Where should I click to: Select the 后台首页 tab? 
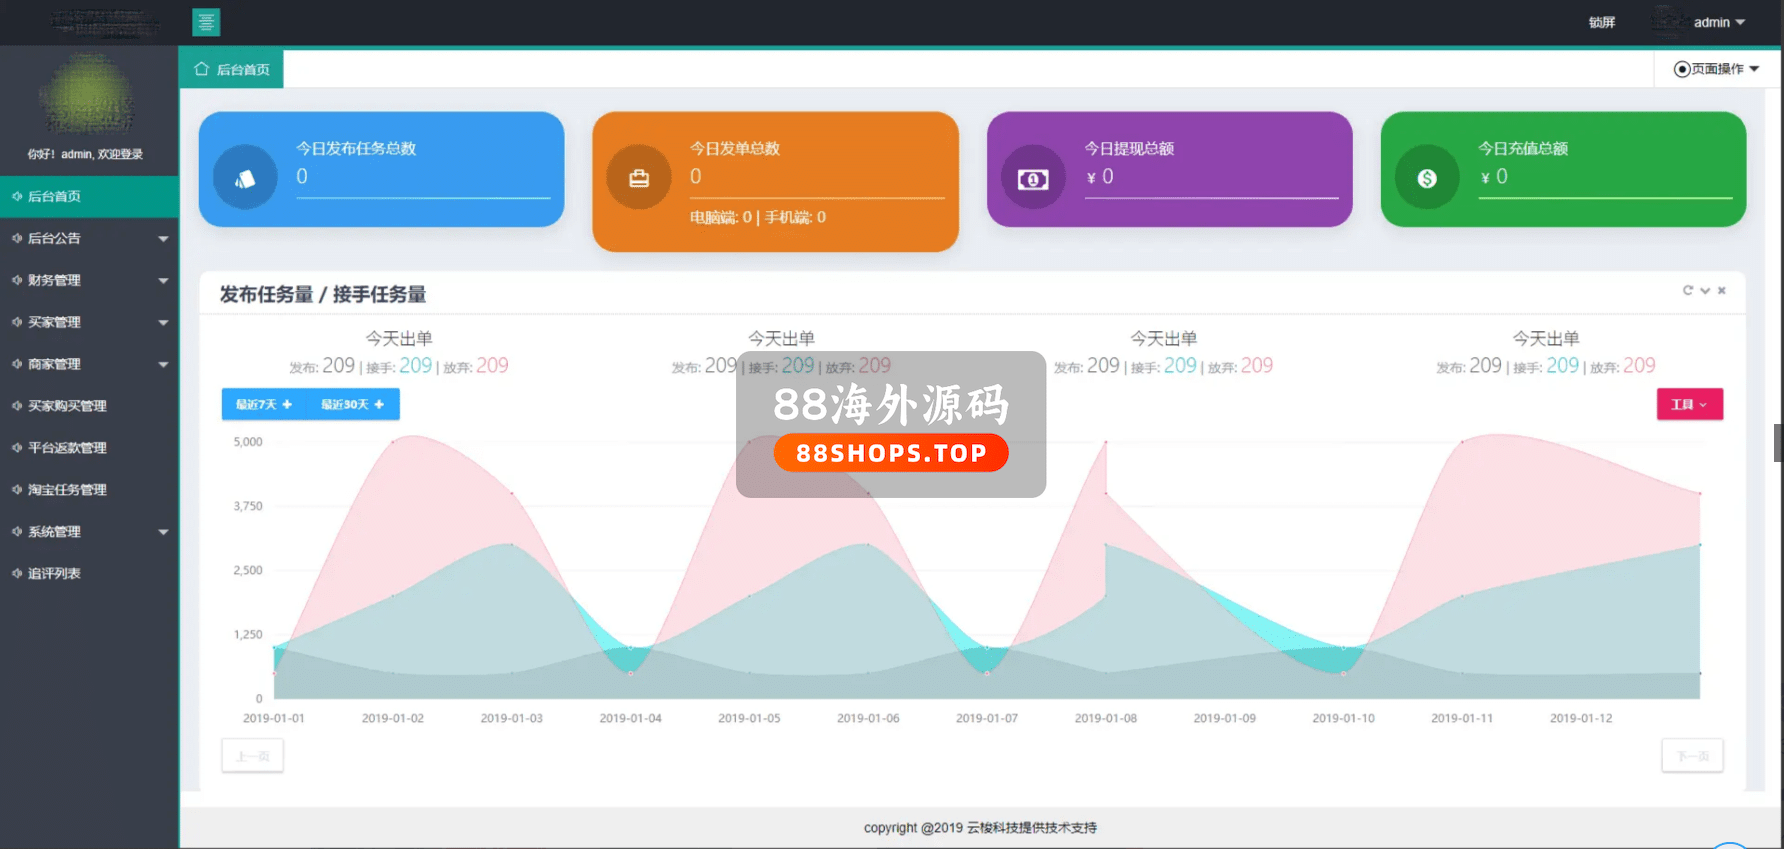click(x=232, y=70)
